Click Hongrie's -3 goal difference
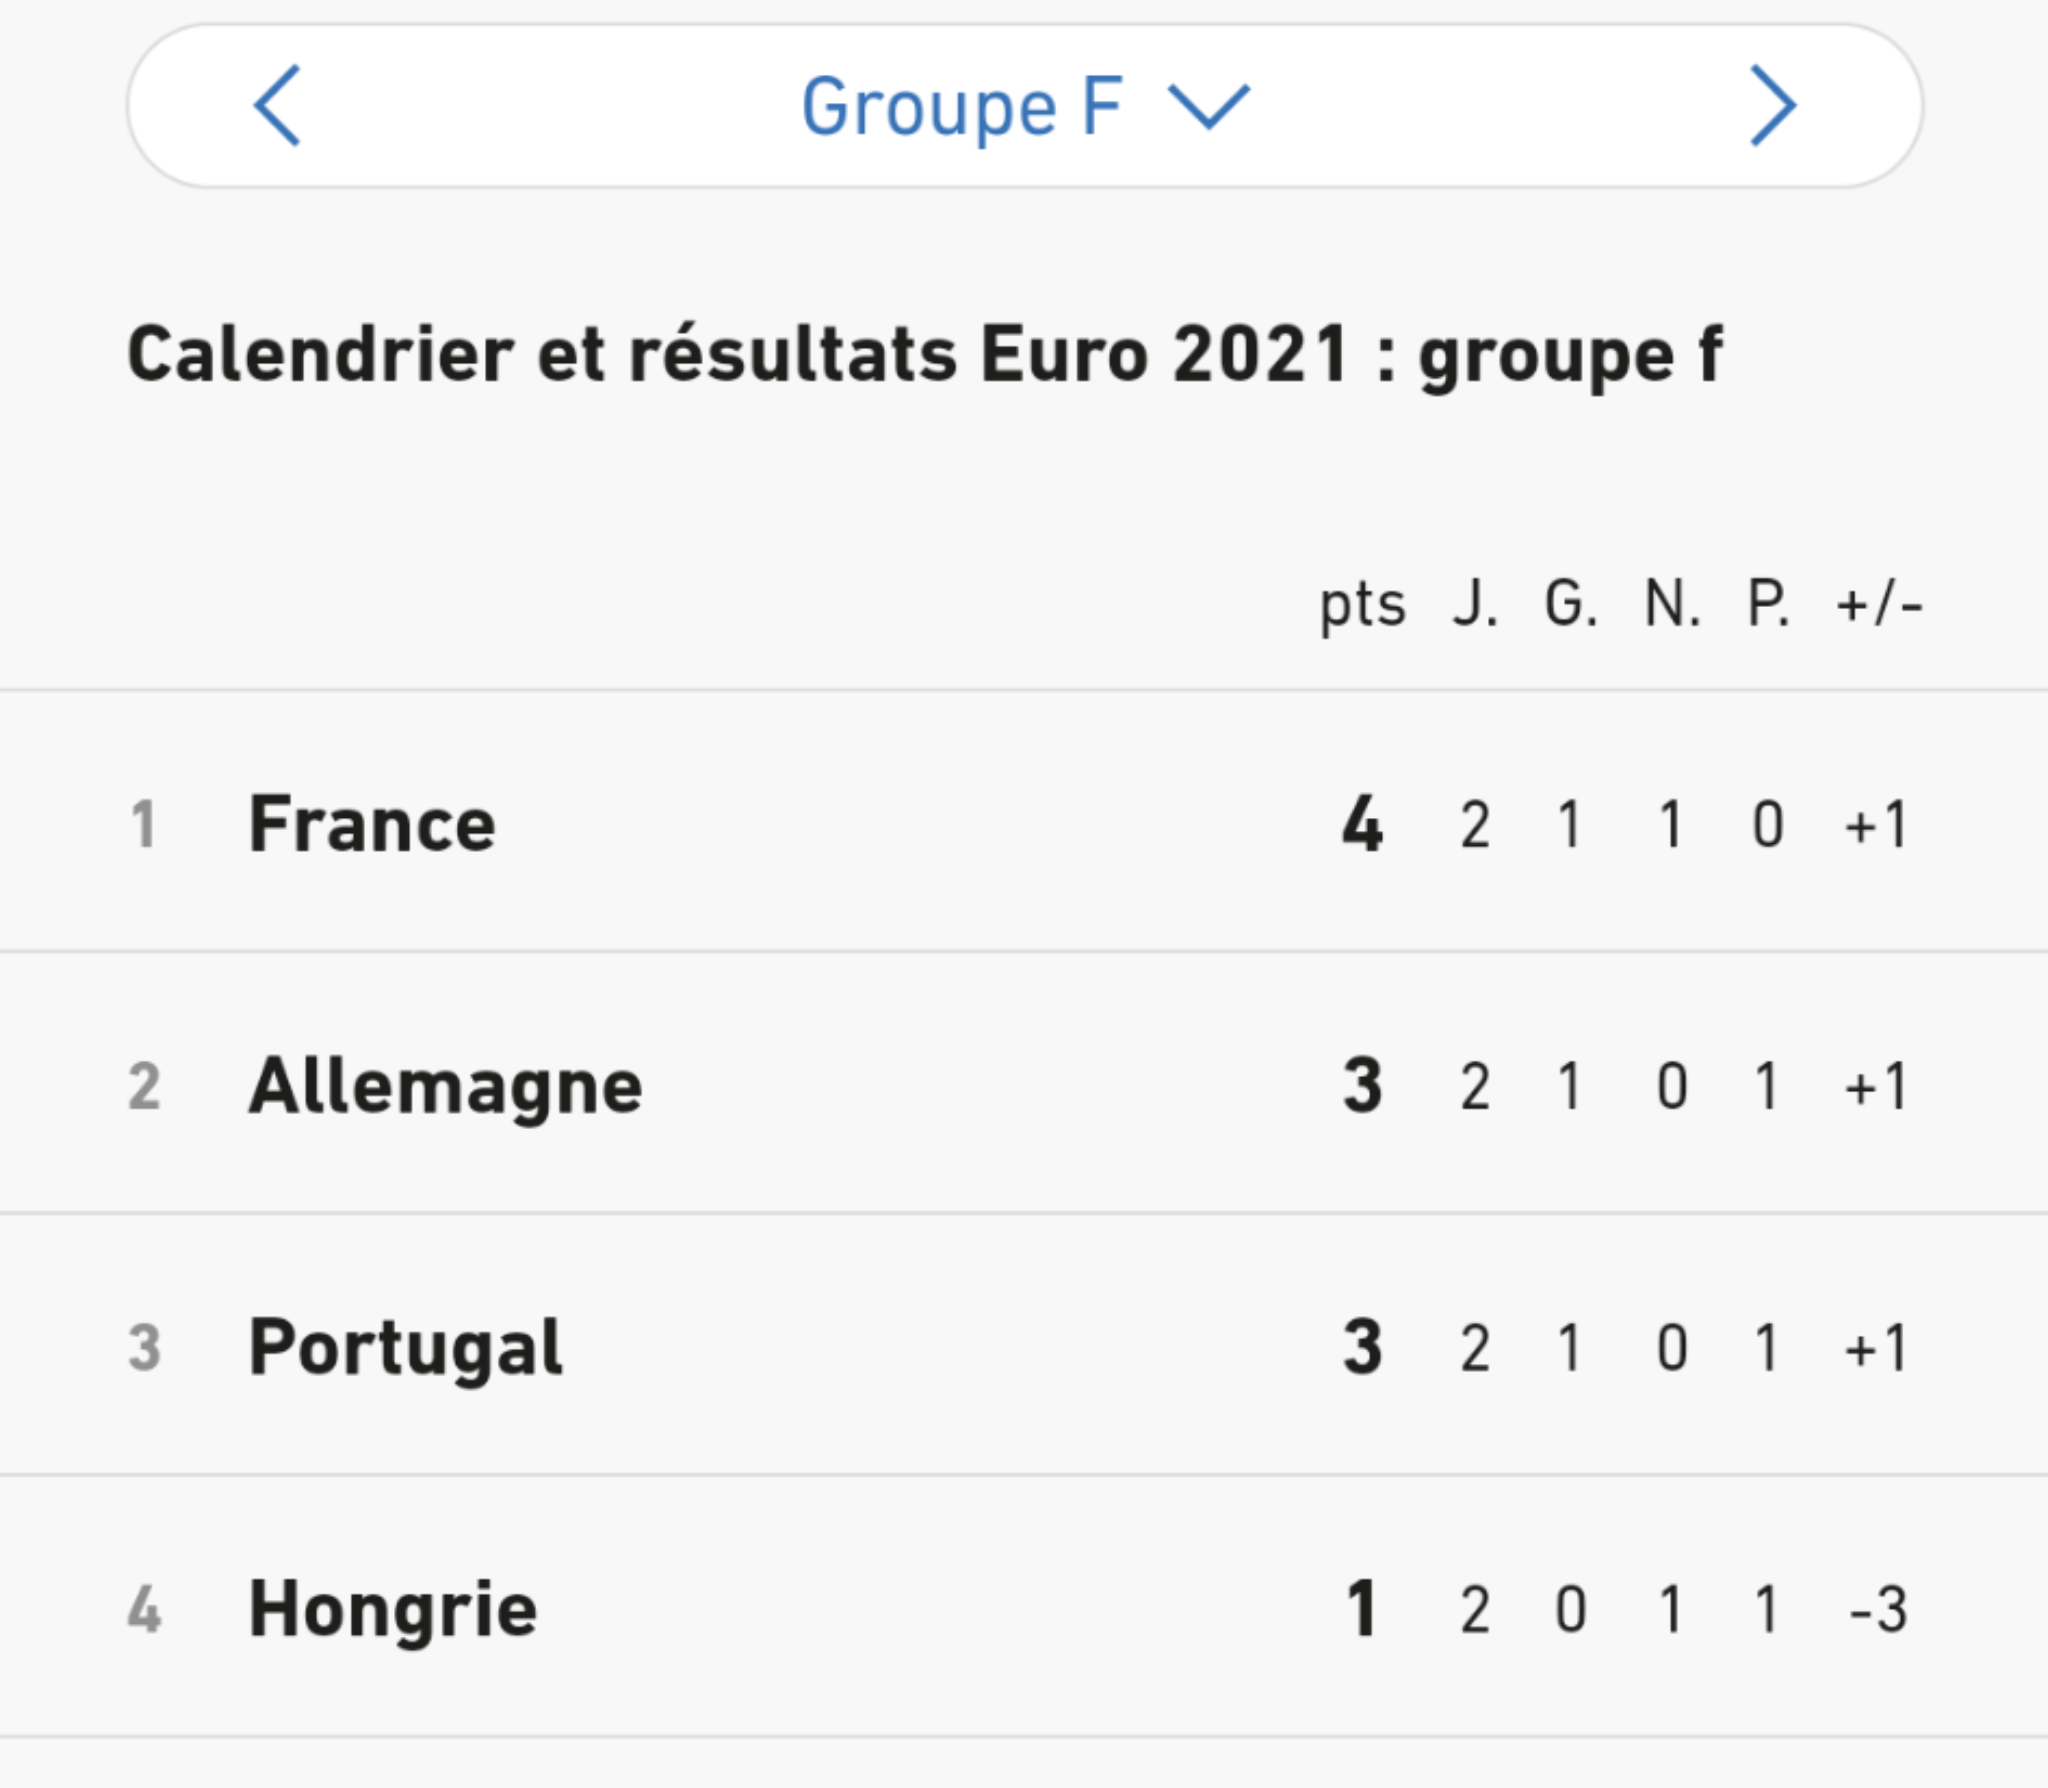This screenshot has width=2048, height=1788. [x=1878, y=1609]
